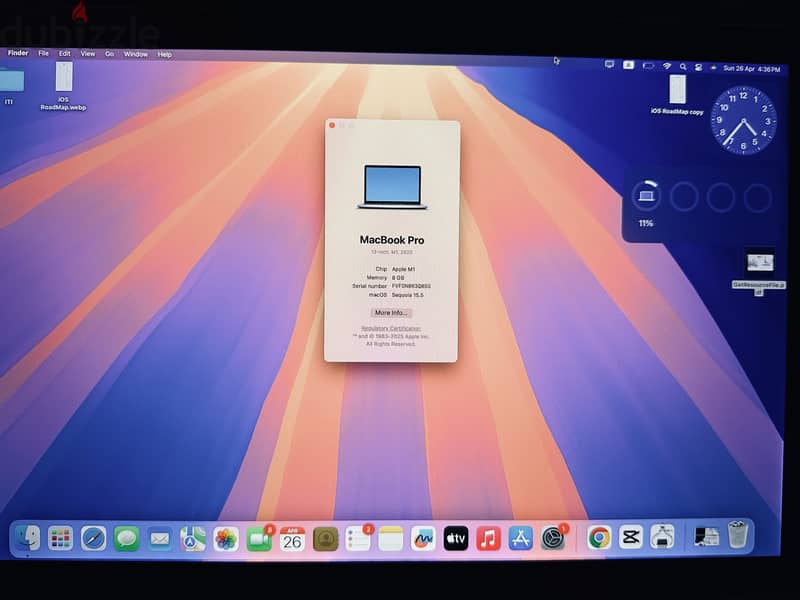Open Screen Mirroring icon in menu bar
This screenshot has width=800, height=600.
tap(609, 64)
